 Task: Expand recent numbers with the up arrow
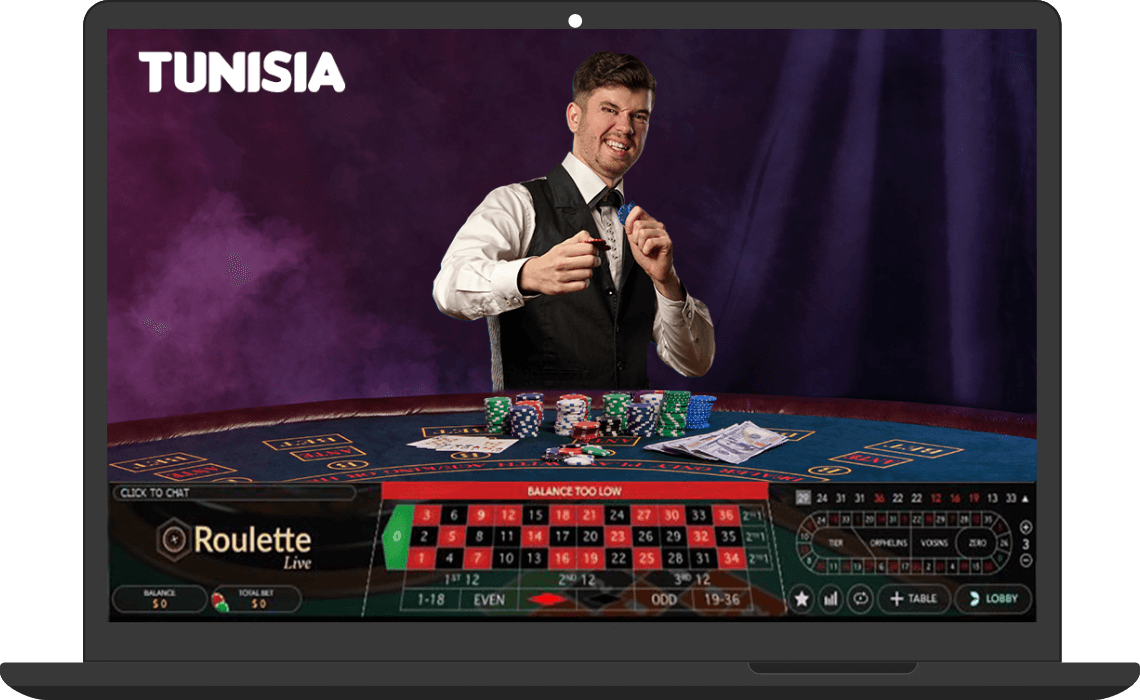(1025, 499)
